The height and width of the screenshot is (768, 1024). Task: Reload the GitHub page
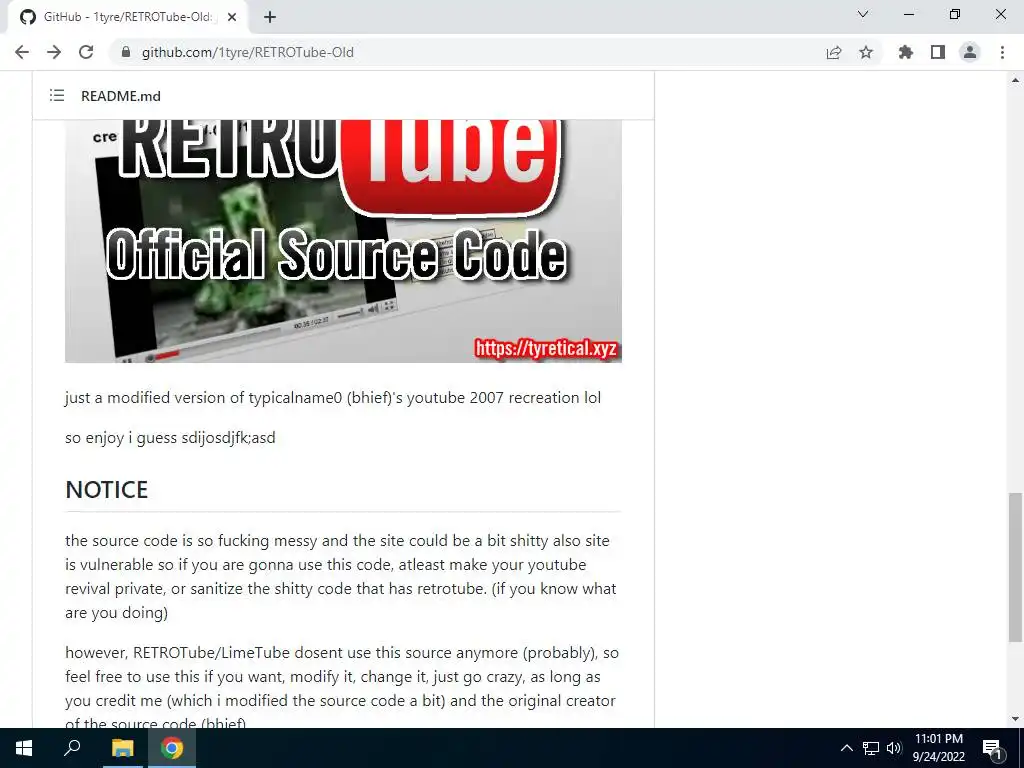pos(86,52)
